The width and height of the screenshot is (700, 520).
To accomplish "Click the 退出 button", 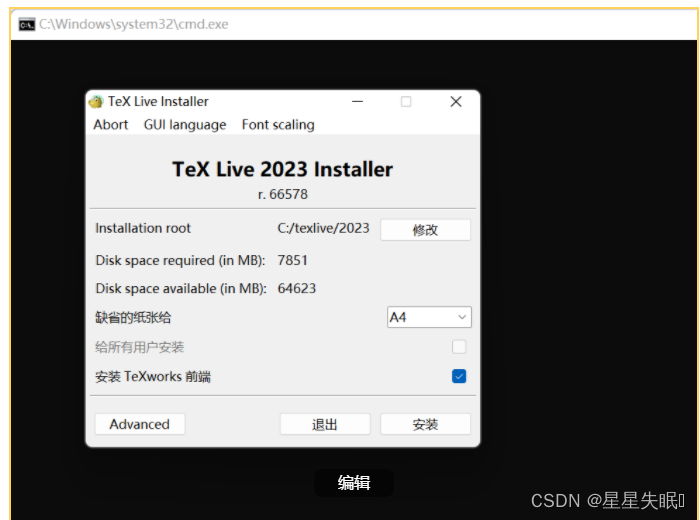I will tap(325, 424).
